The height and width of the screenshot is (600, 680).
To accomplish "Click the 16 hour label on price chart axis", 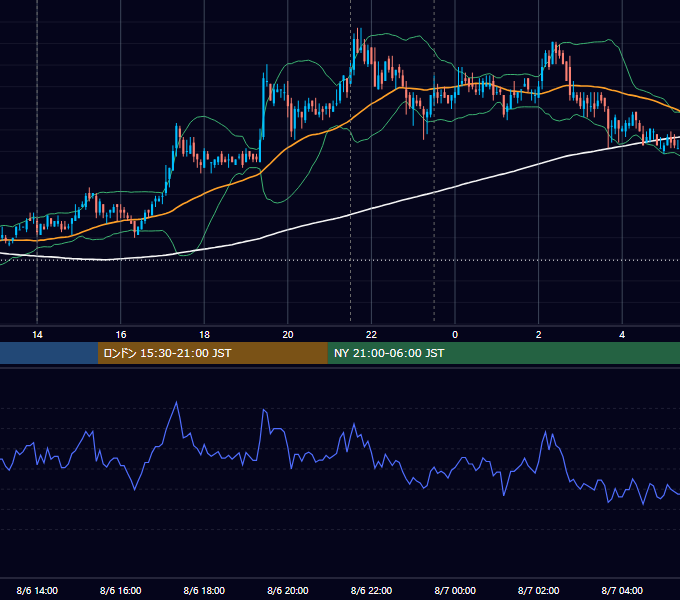I will click(121, 335).
